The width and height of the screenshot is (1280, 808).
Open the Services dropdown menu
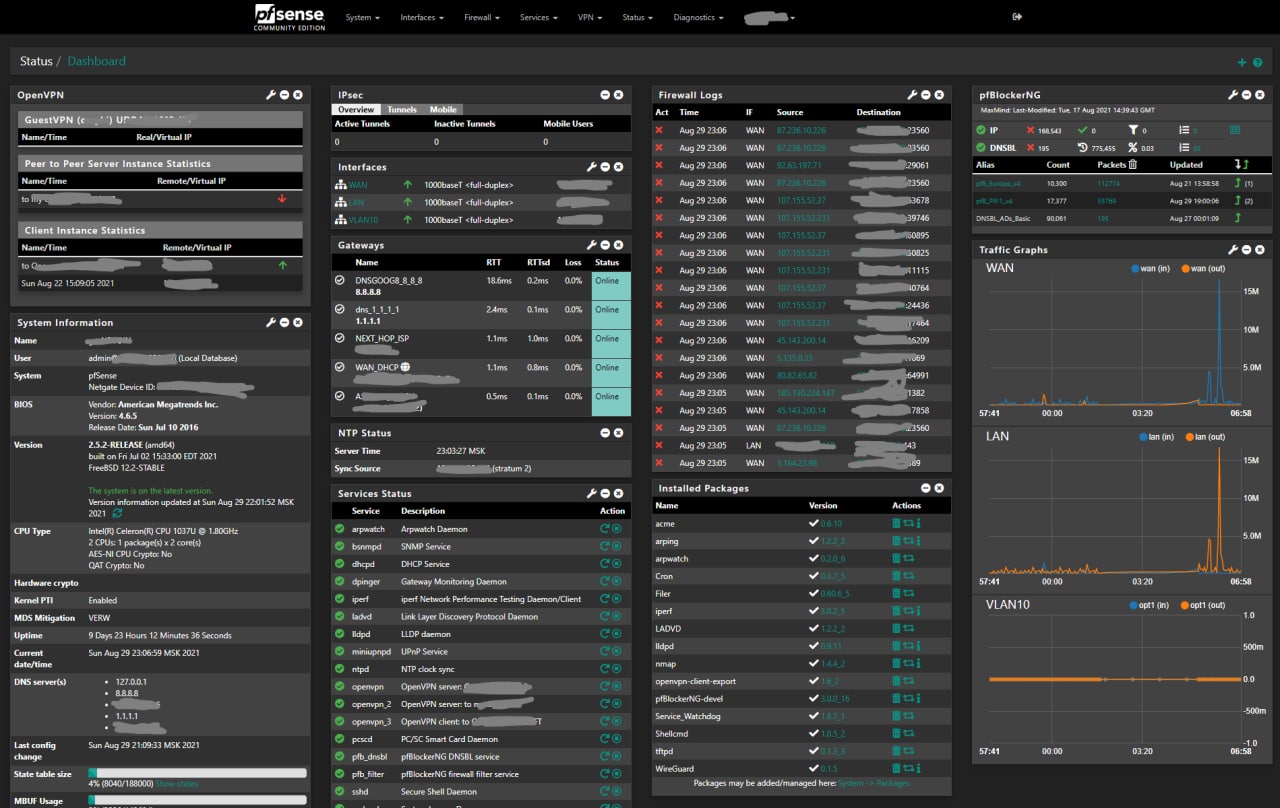pyautogui.click(x=538, y=17)
